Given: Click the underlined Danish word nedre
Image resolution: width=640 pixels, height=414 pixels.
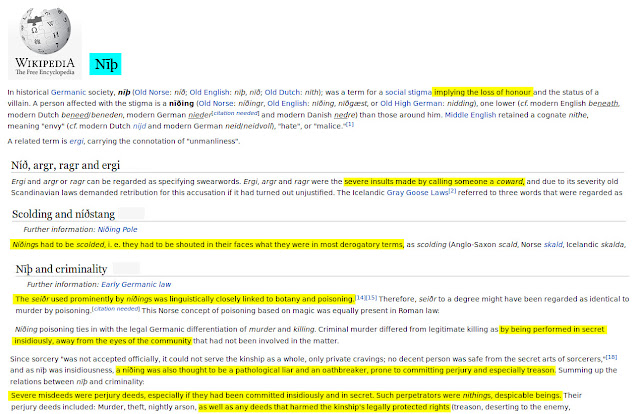Looking at the screenshot, I should coord(345,115).
